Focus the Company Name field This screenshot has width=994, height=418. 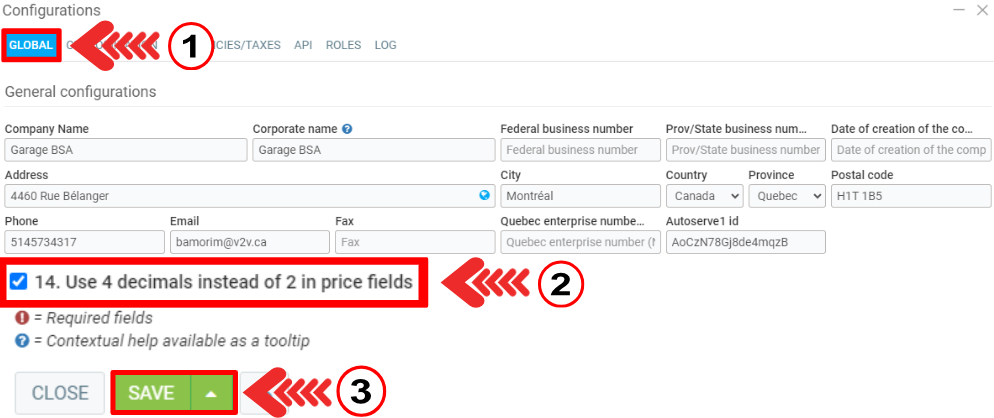[125, 150]
